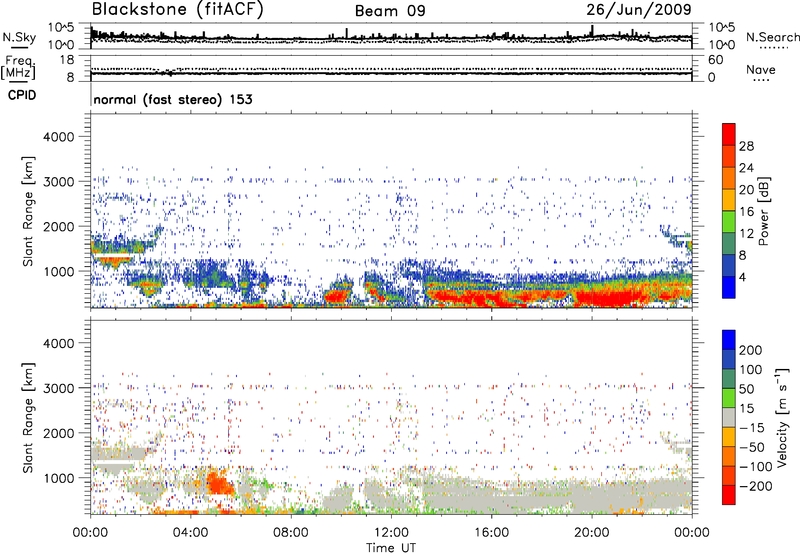800x554 pixels.
Task: Click the '1000' tick label of the velocity panel
Action: [59, 478]
